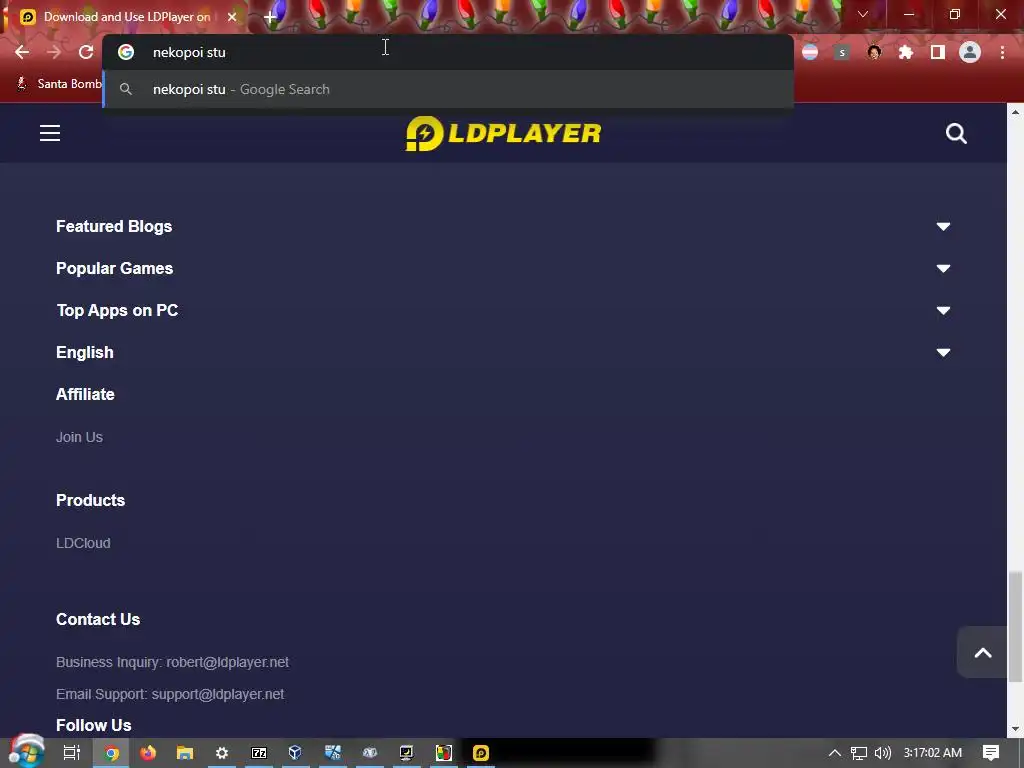Viewport: 1024px width, 768px height.
Task: Open the Join Us link
Action: [79, 437]
